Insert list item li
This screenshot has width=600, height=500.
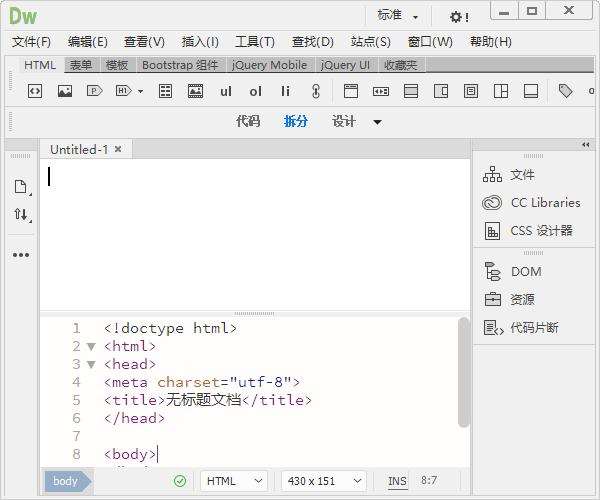point(285,91)
